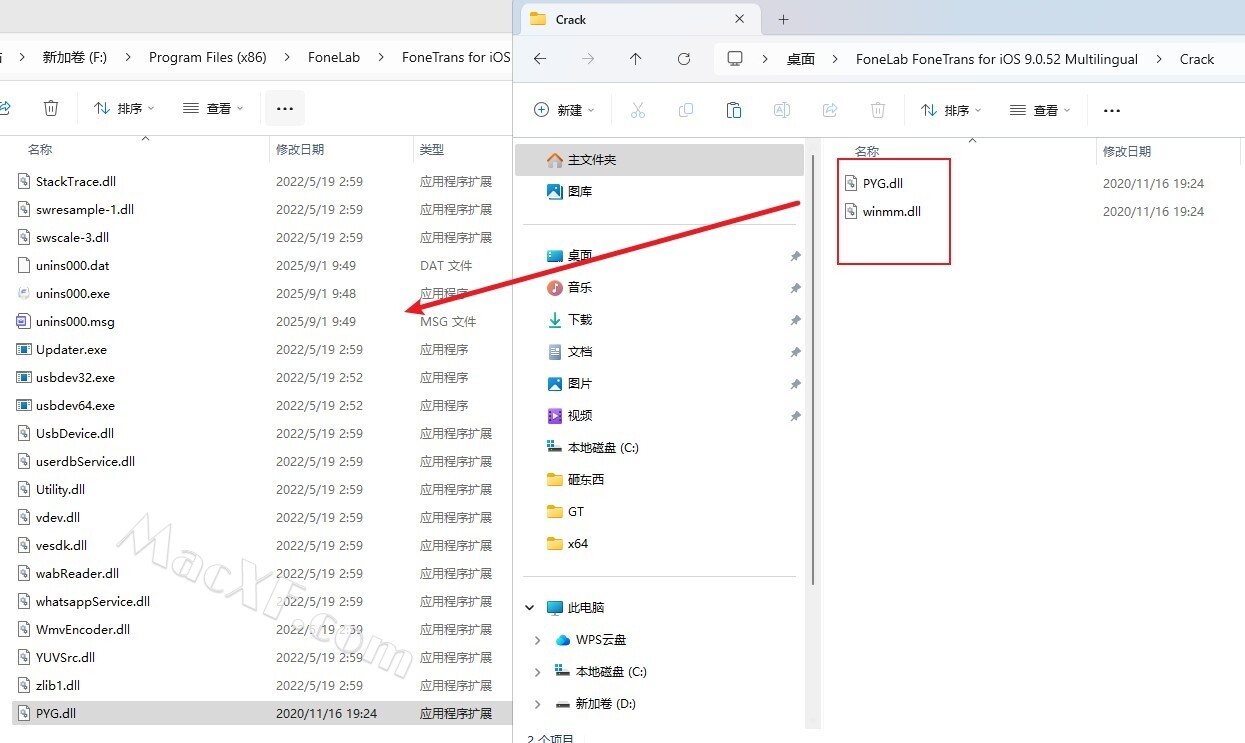Expand the 新加卷 (D:) tree node
1245x743 pixels.
[538, 703]
